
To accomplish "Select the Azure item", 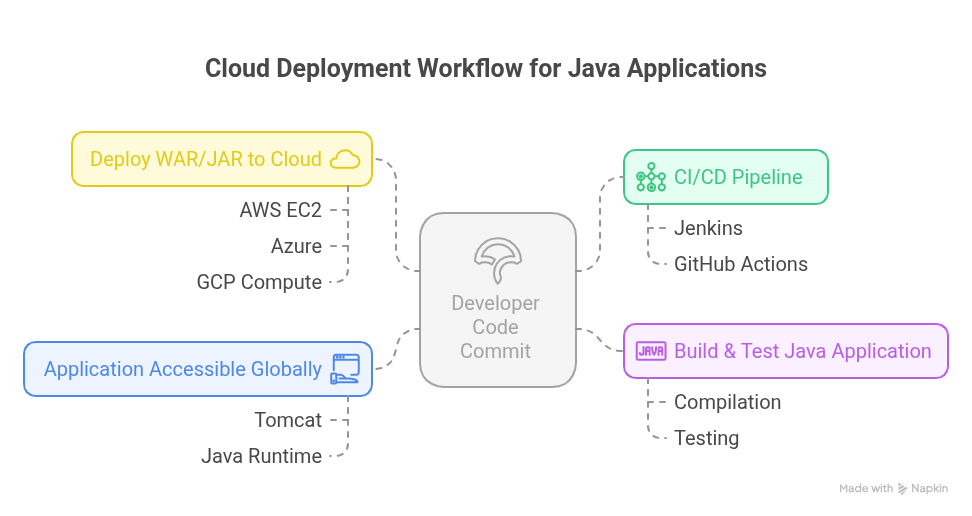I will [x=296, y=246].
